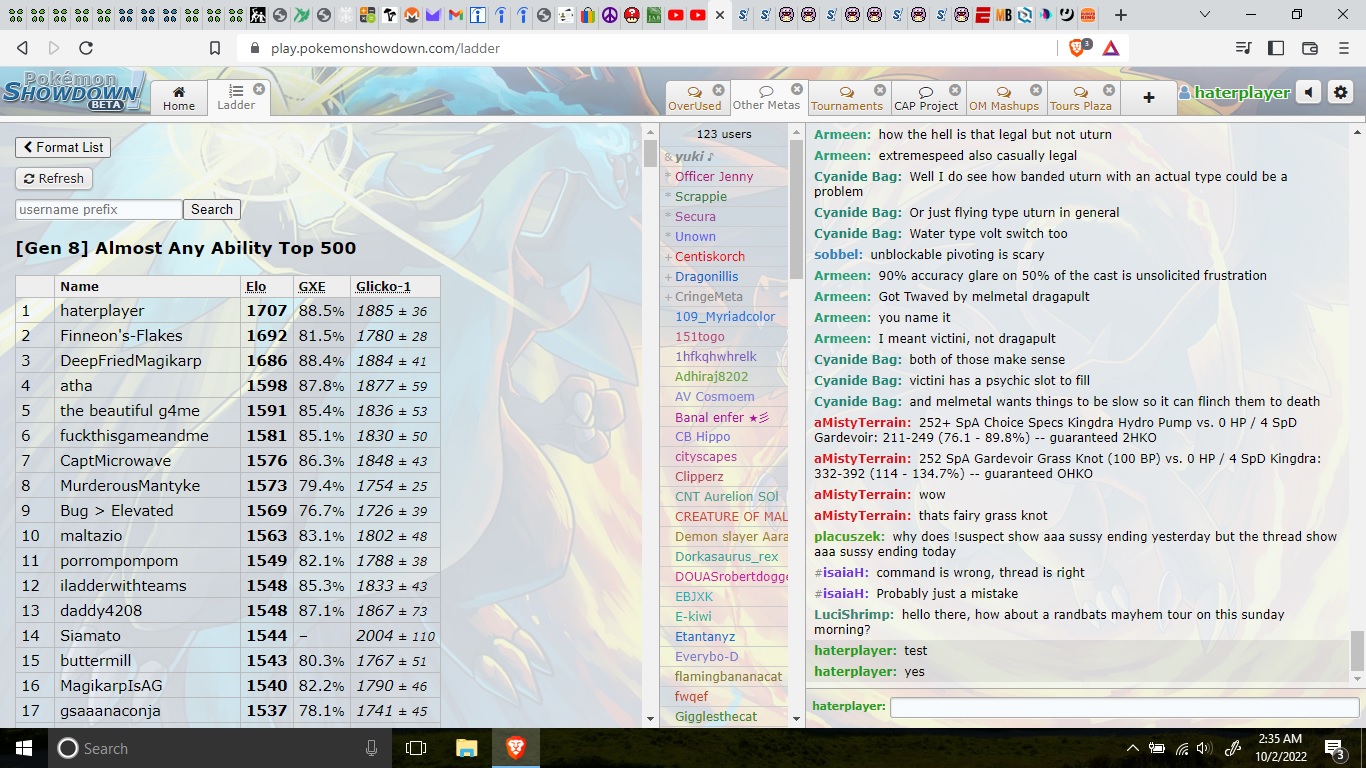
Task: Click the Glicko-1 column header
Action: click(383, 286)
